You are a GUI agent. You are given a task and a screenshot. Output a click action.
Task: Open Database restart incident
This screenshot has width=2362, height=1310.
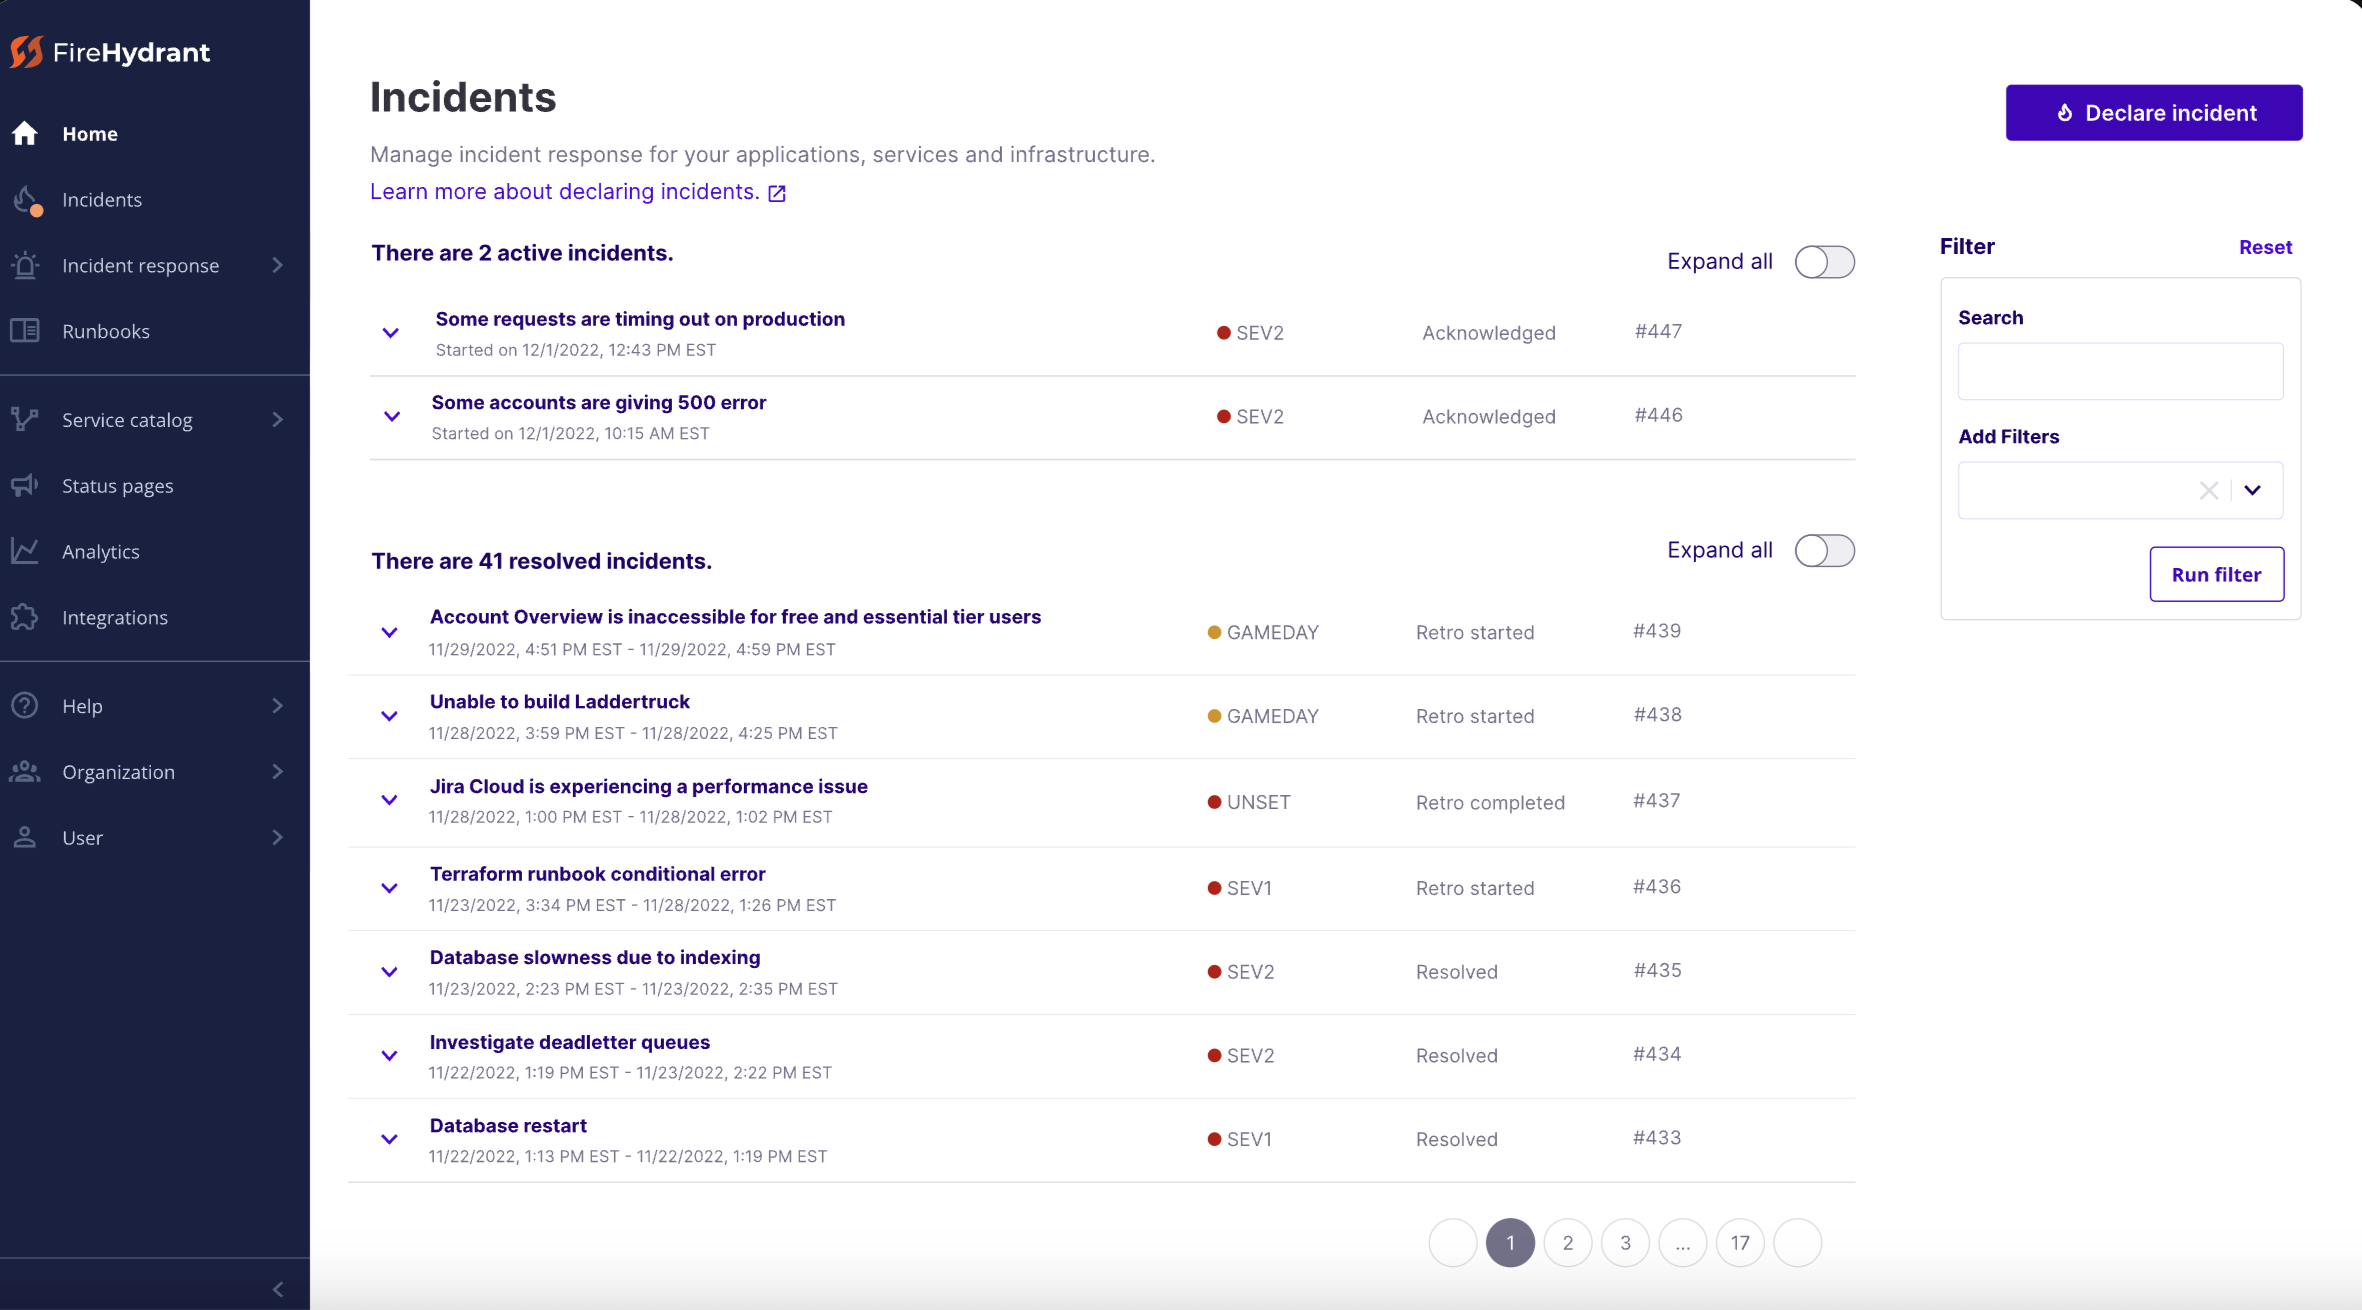click(x=508, y=1125)
